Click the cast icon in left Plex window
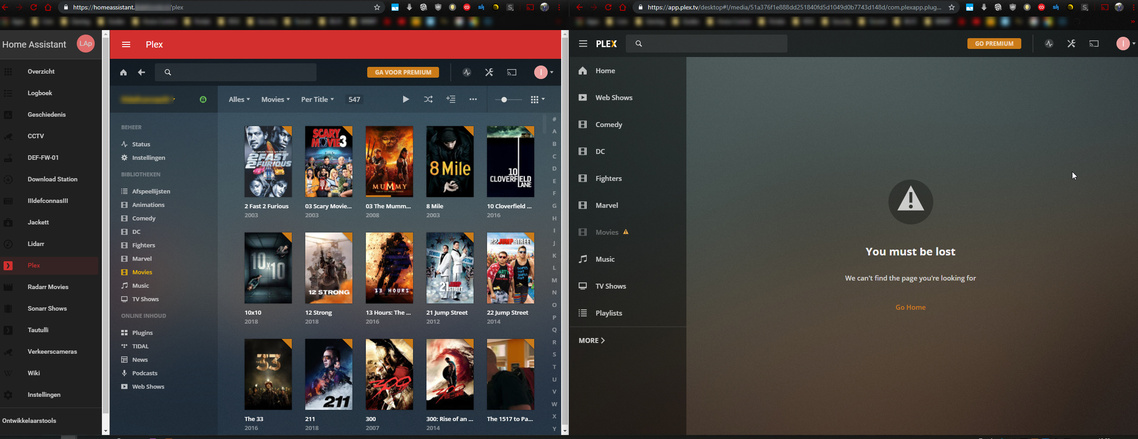The width and height of the screenshot is (1138, 439). pos(512,73)
